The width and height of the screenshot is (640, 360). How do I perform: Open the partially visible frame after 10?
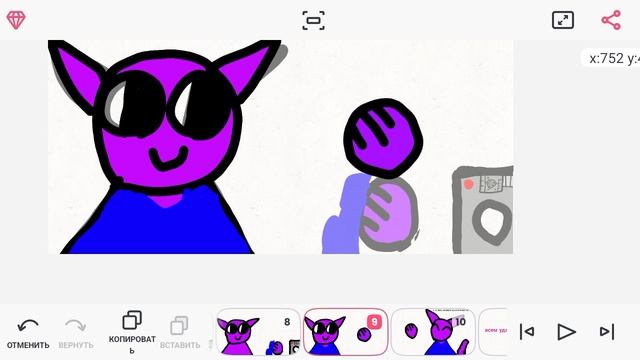(x=493, y=332)
